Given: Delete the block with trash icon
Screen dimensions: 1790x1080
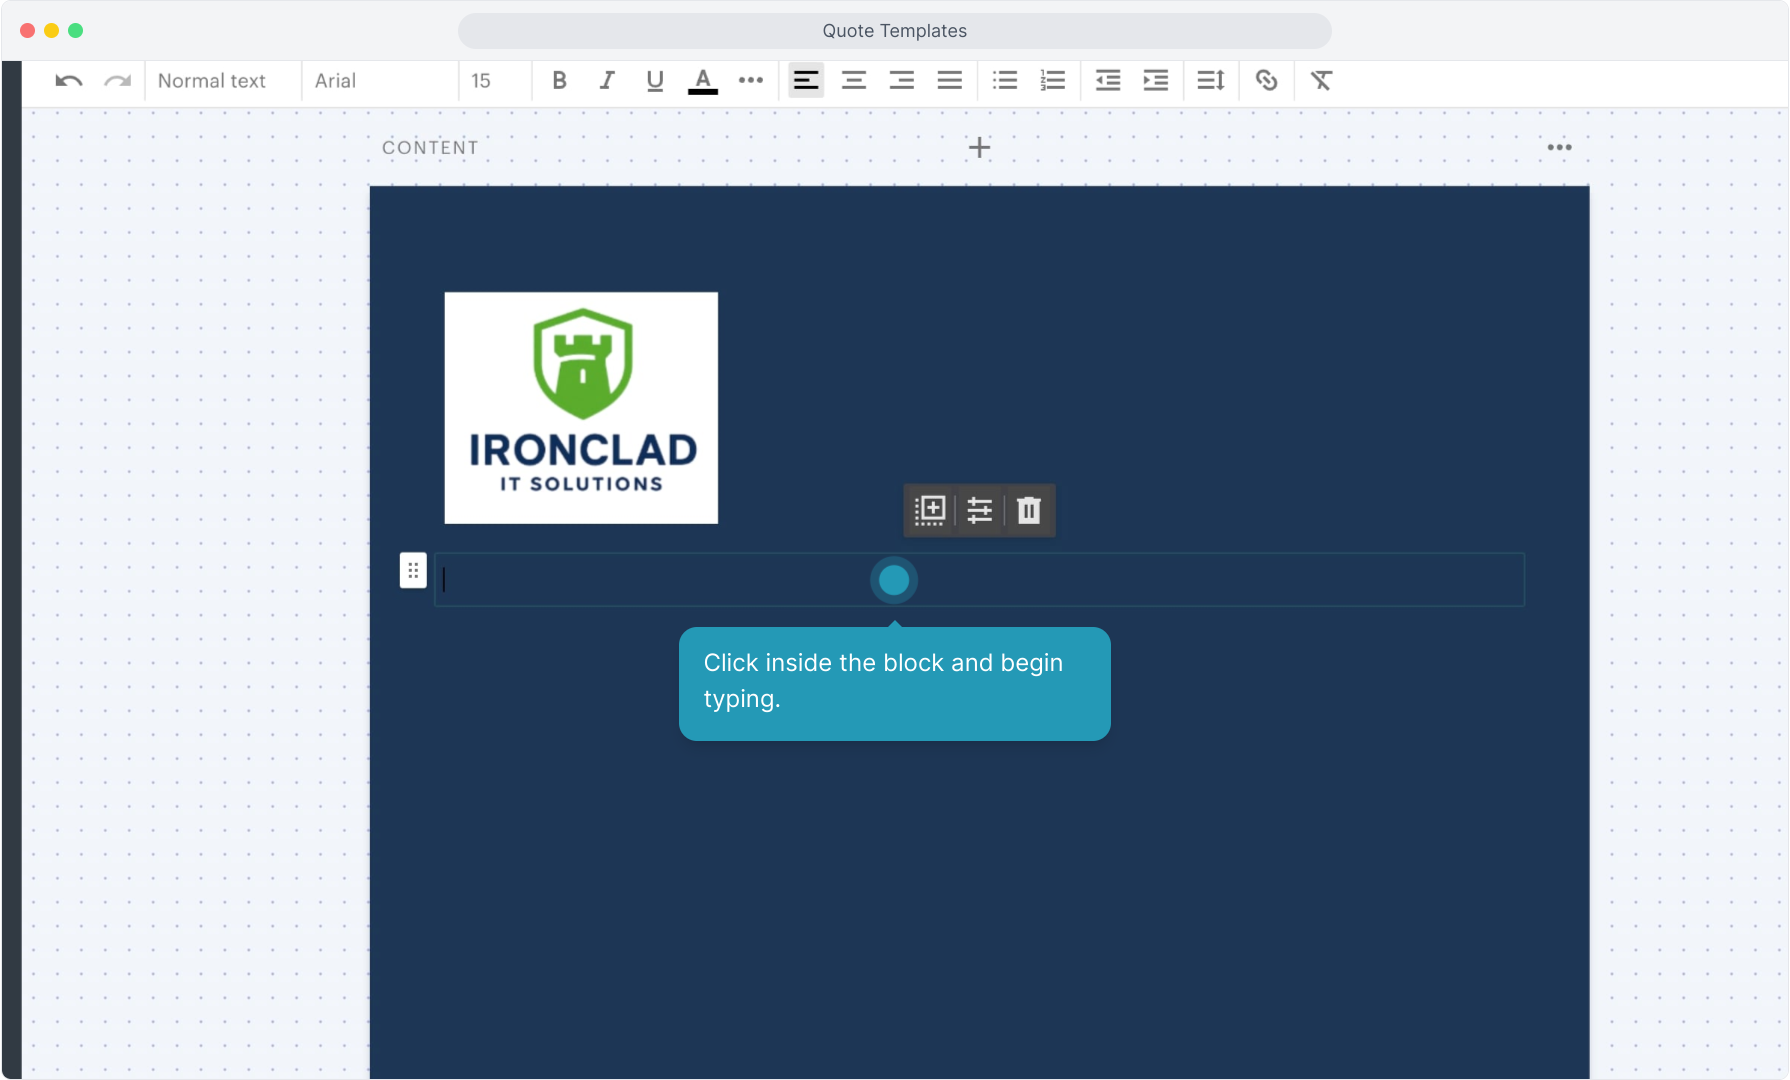Looking at the screenshot, I should coord(1029,510).
